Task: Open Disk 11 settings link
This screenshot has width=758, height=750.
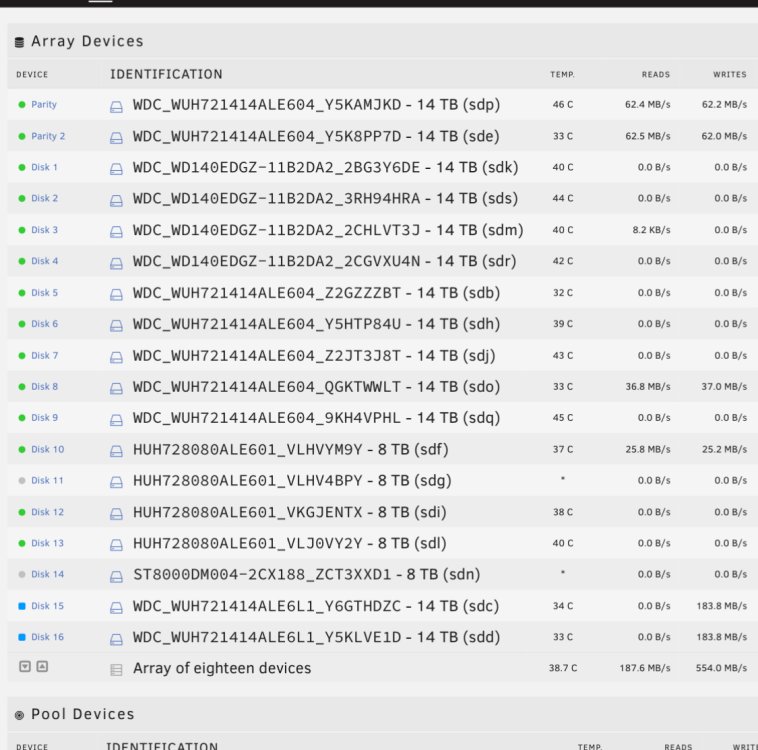Action: 47,481
